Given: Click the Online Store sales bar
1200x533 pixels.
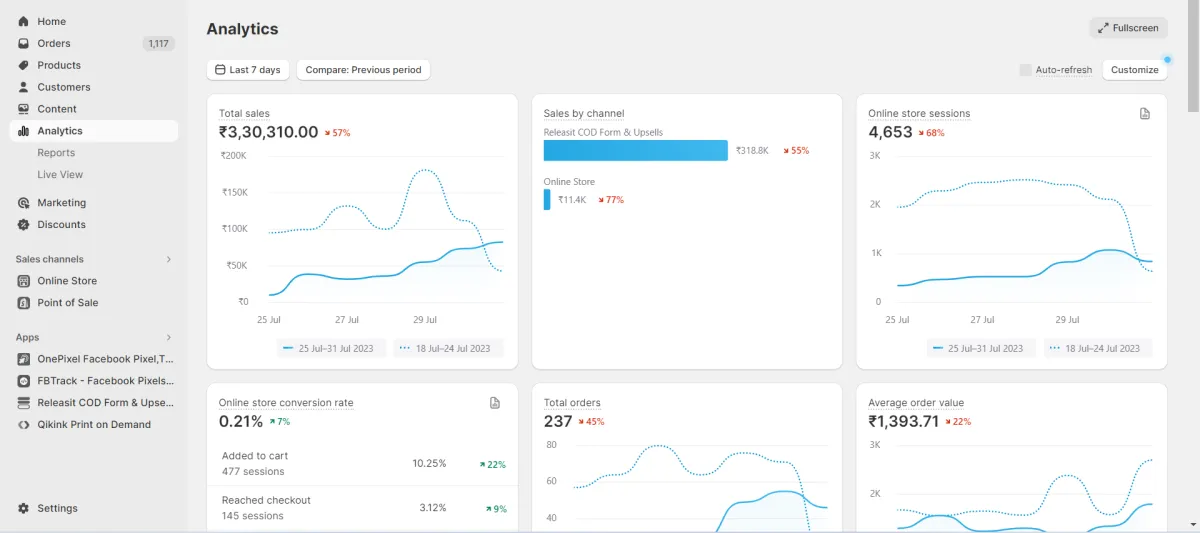Looking at the screenshot, I should [x=547, y=199].
